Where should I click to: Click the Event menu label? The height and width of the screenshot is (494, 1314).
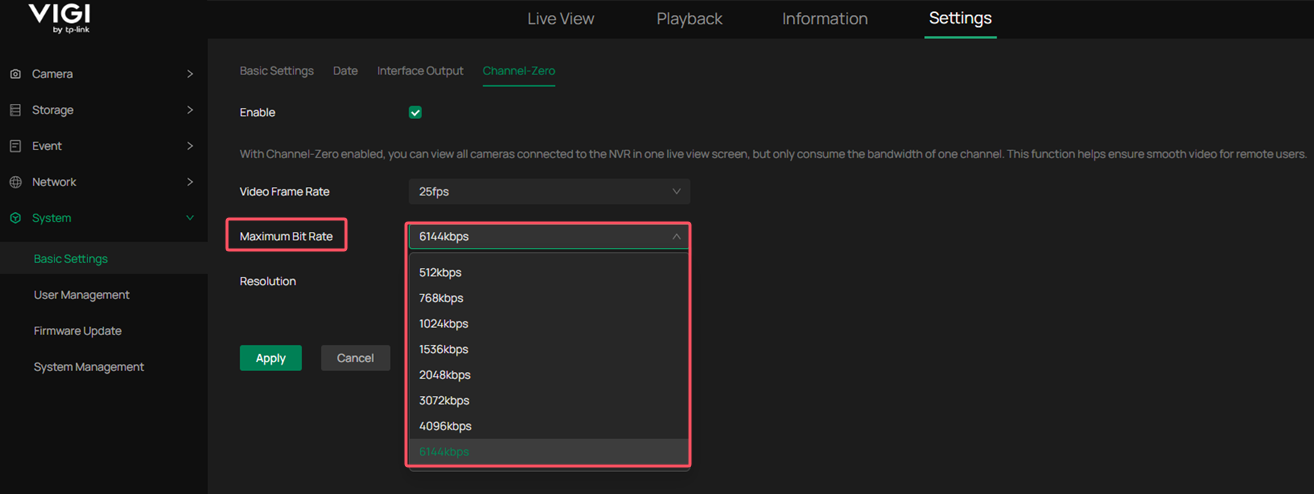[47, 146]
